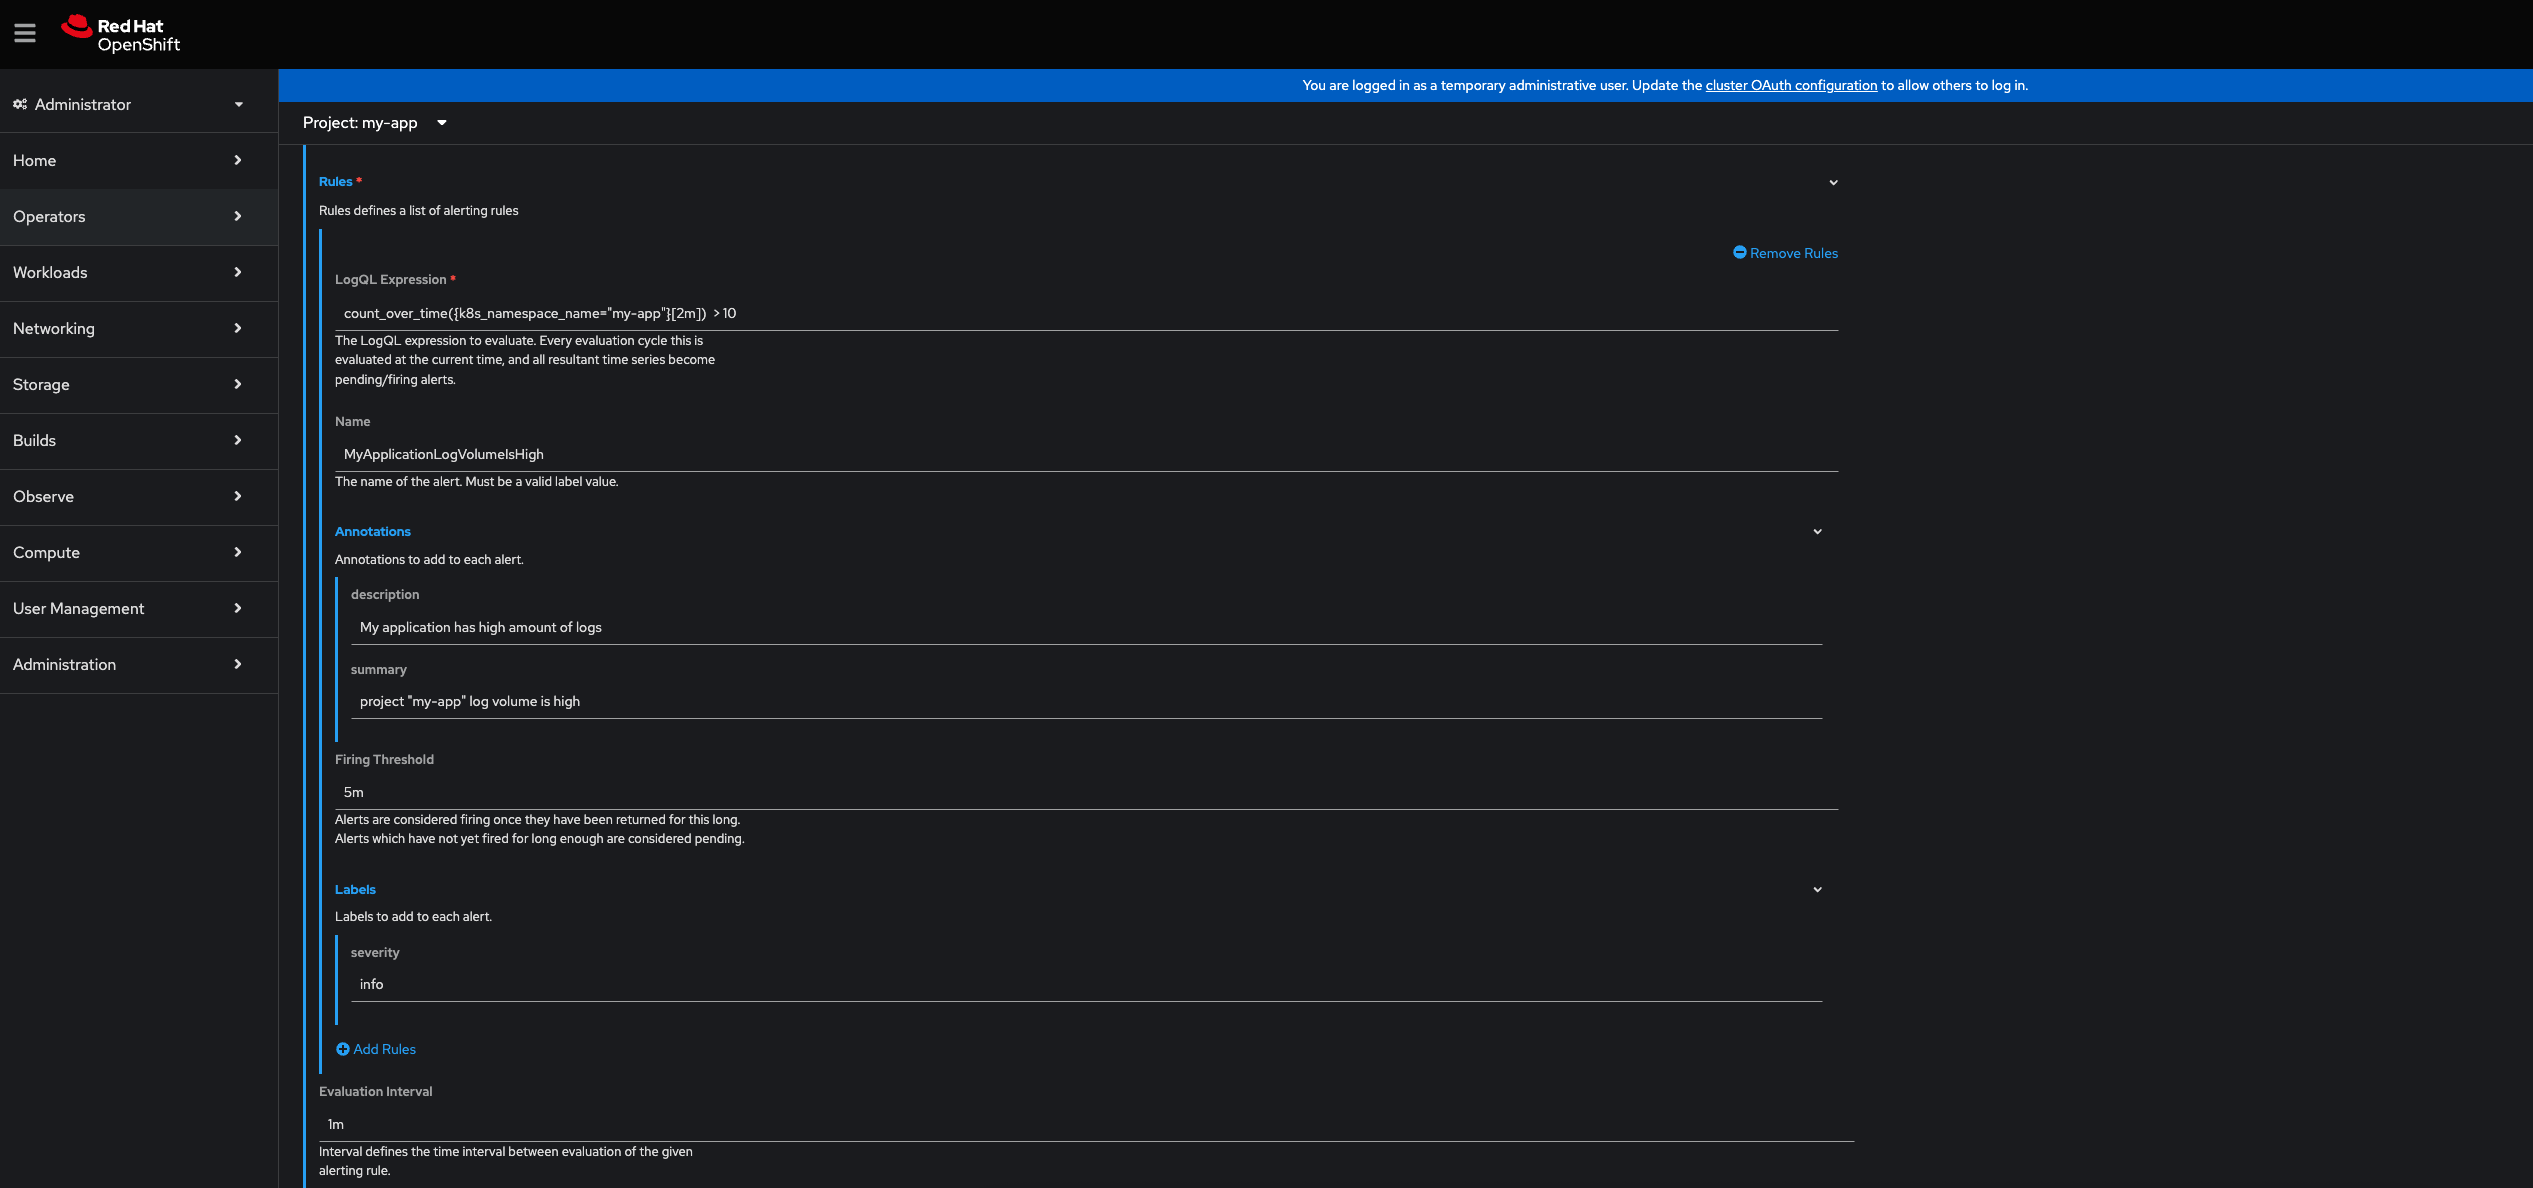Viewport: 2533px width, 1188px height.
Task: Expand the Operators navigation menu
Action: pos(130,217)
